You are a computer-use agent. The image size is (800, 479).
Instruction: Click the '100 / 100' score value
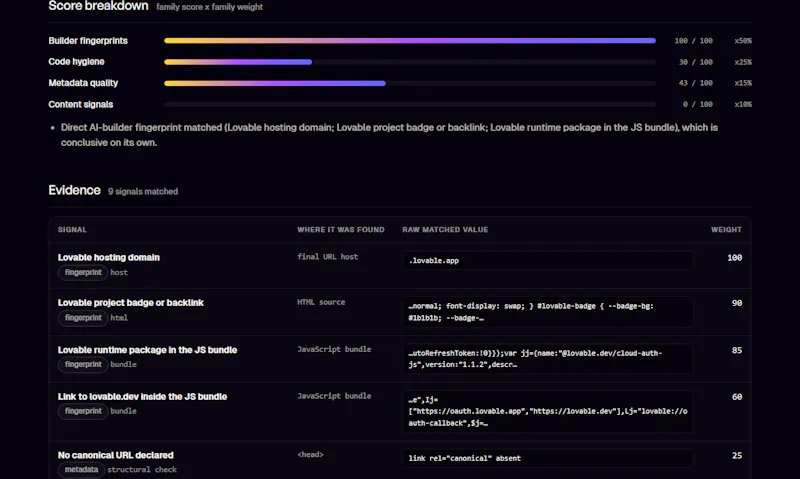pos(693,41)
